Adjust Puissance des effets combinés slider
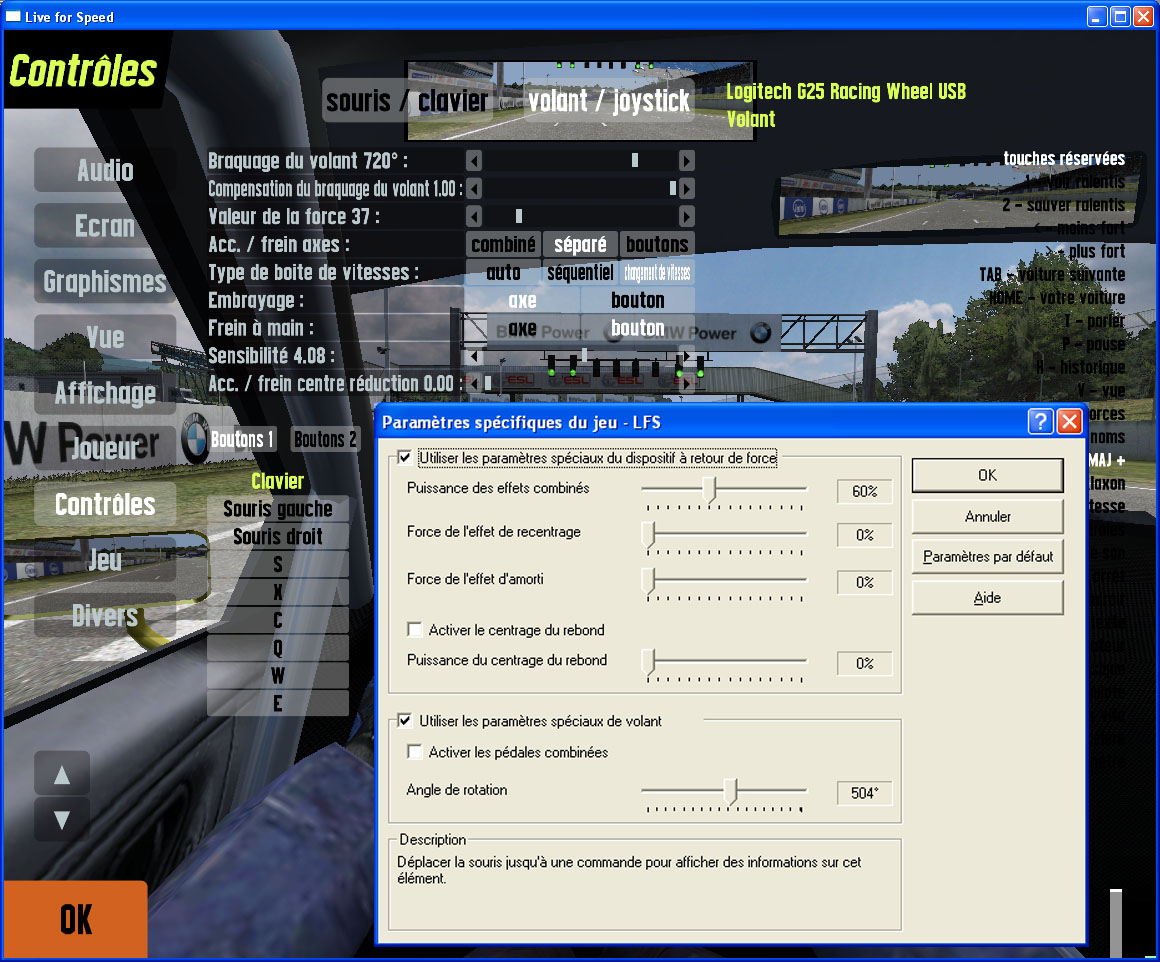This screenshot has width=1160, height=962. (710, 490)
